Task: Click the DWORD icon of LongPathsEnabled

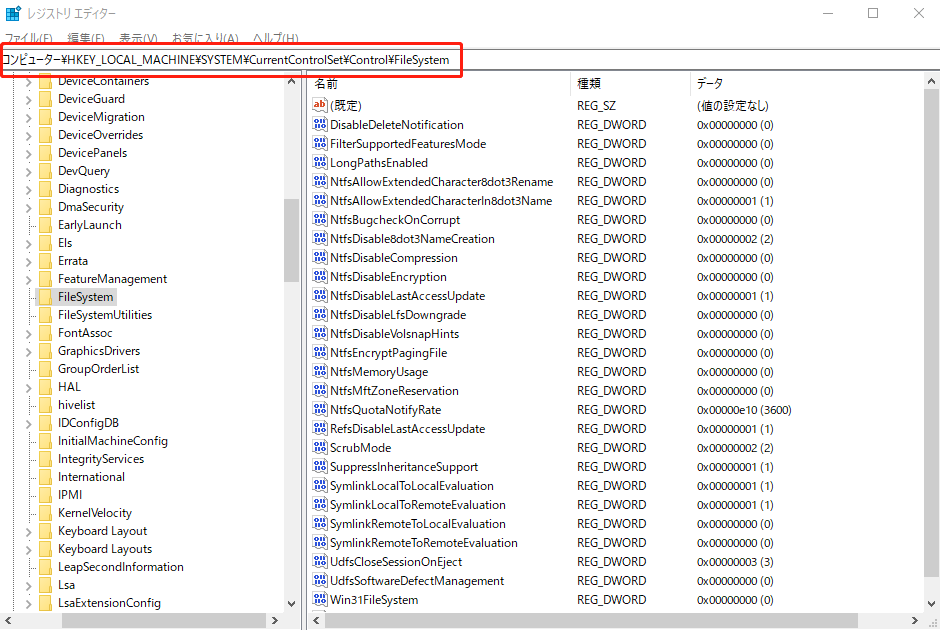Action: (320, 162)
